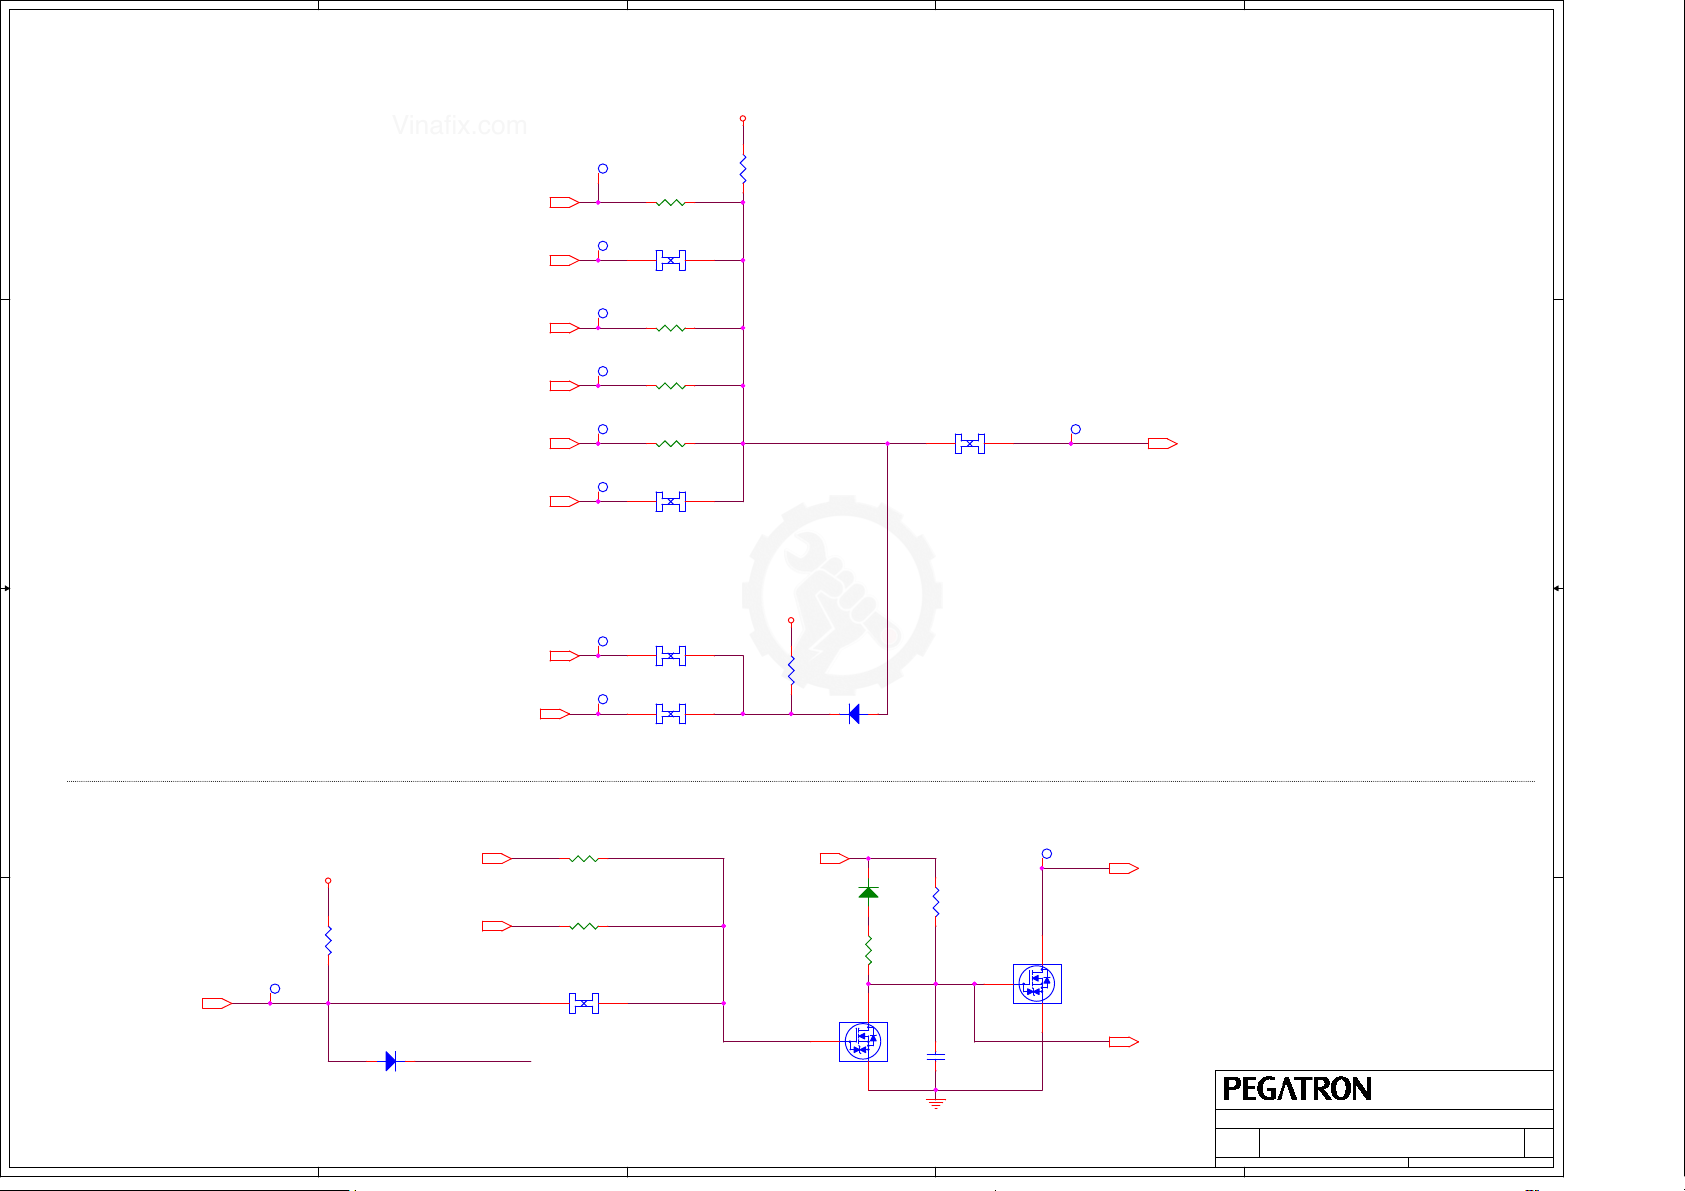Select the topmost input port in the upper circuit

point(564,202)
